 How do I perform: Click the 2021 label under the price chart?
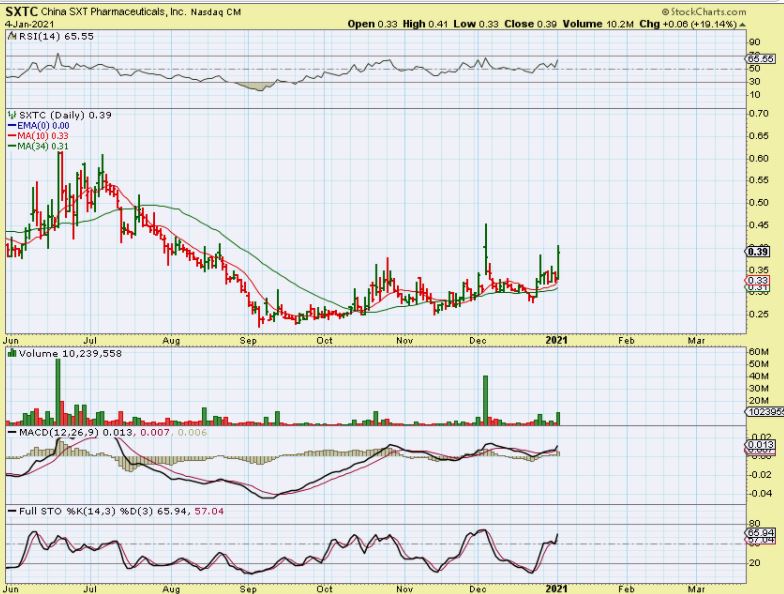[x=556, y=340]
